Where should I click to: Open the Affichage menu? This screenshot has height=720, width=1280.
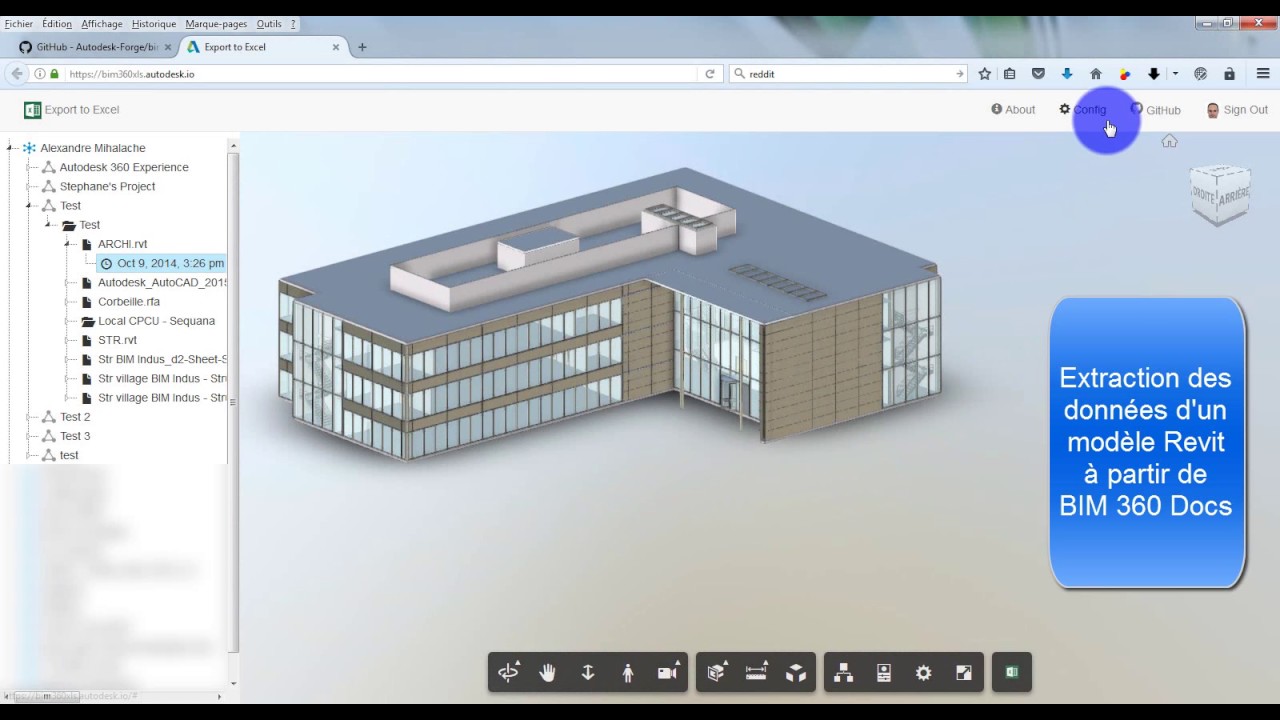[x=102, y=24]
